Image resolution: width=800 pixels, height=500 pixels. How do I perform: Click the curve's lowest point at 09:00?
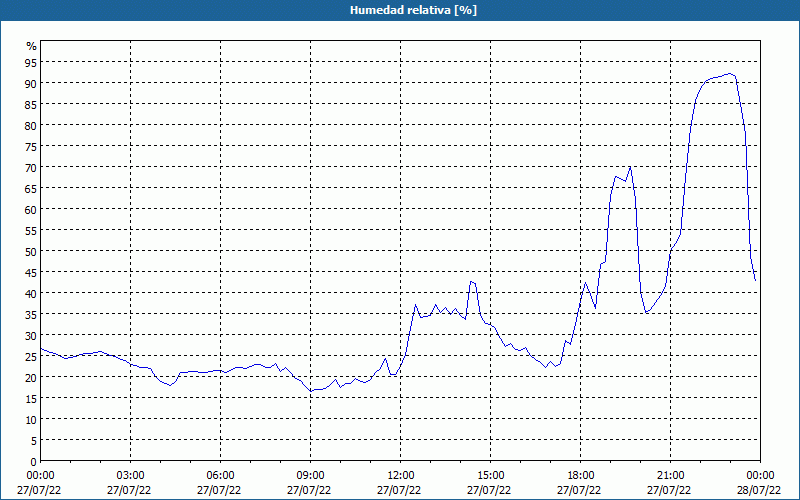[x=311, y=391]
